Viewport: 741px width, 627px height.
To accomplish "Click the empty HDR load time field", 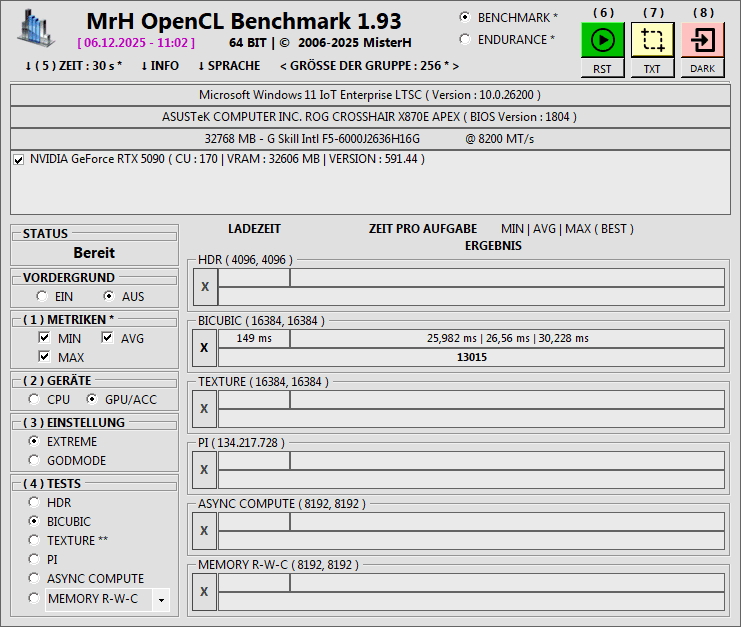I will (254, 277).
